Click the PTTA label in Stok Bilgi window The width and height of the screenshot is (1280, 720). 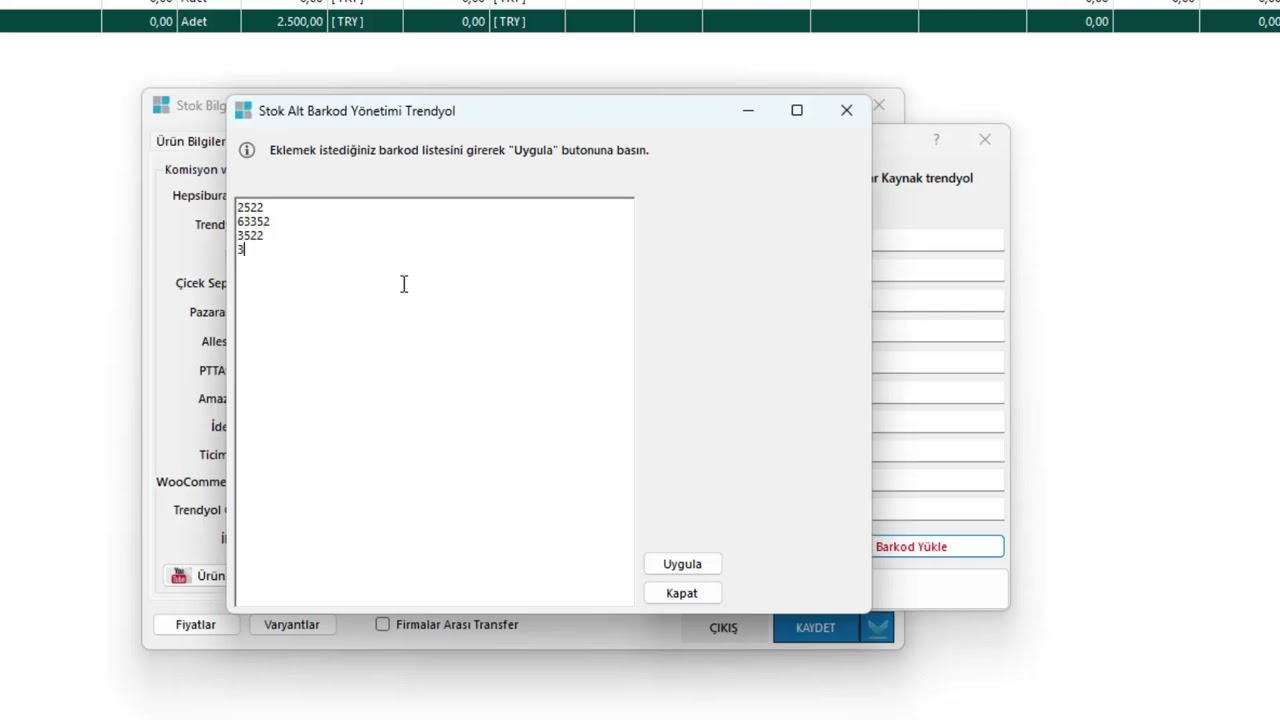coord(212,371)
